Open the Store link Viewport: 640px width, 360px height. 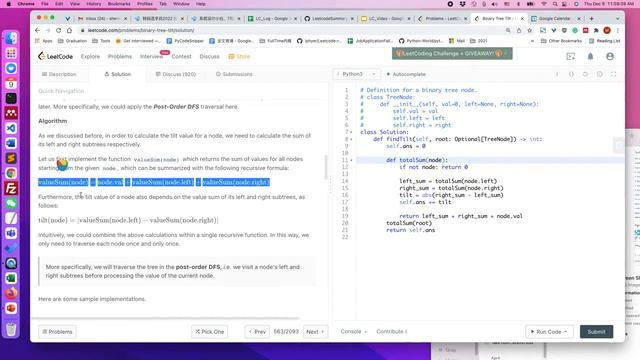click(x=239, y=56)
